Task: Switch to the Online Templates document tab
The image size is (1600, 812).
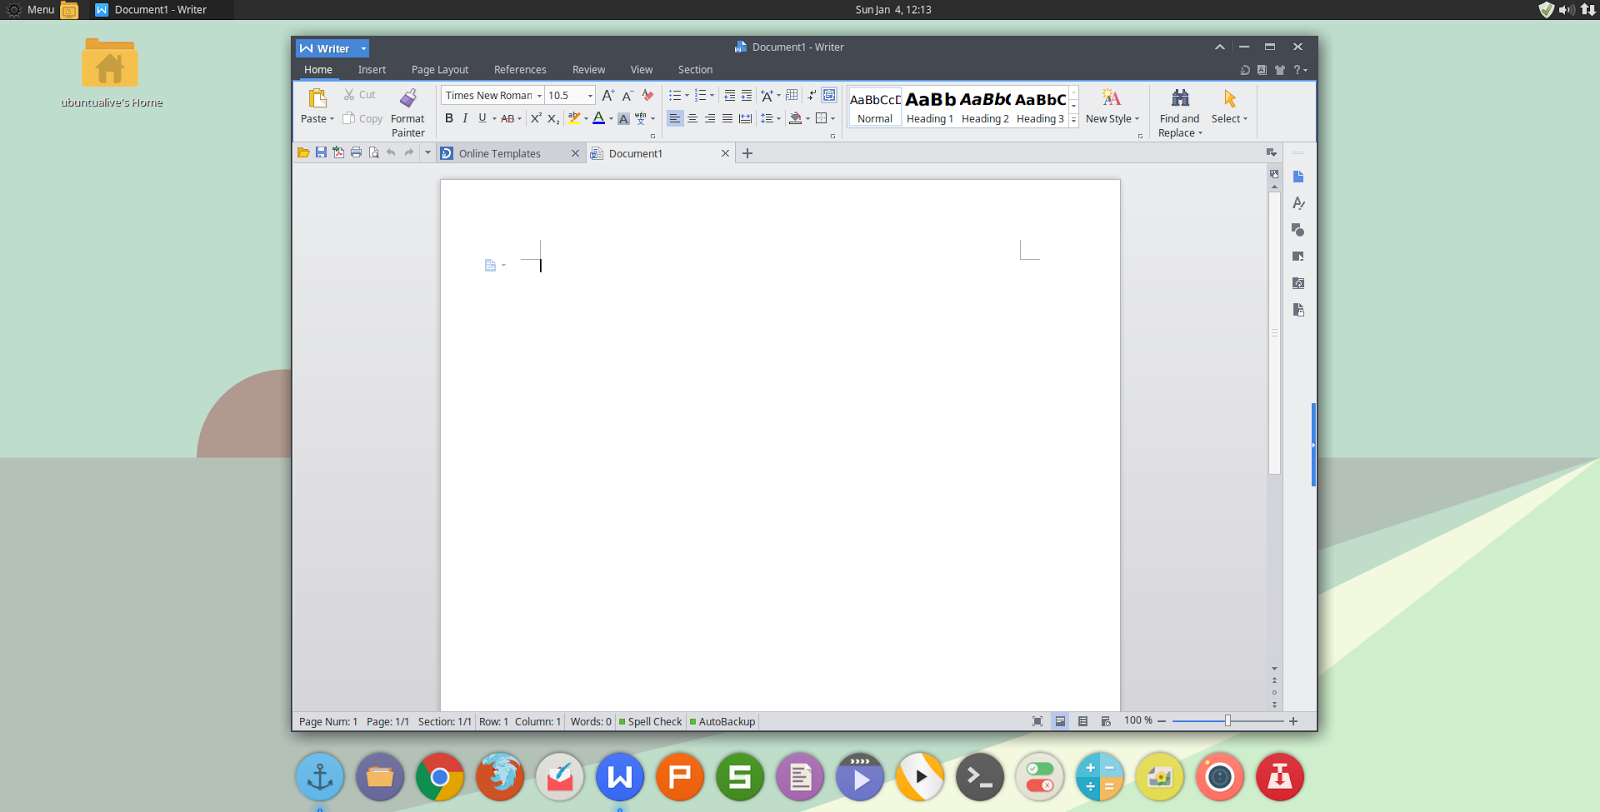Action: click(x=510, y=153)
